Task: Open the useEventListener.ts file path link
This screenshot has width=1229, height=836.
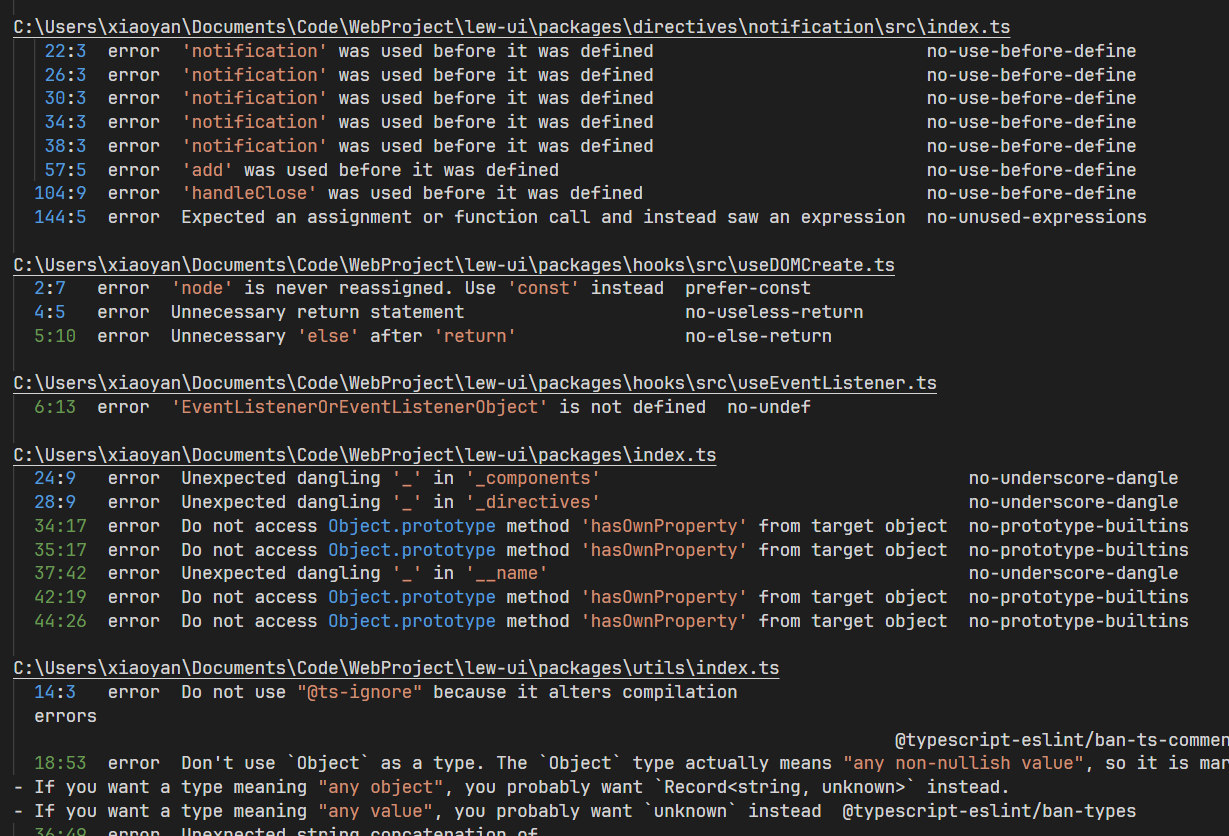Action: click(x=475, y=383)
